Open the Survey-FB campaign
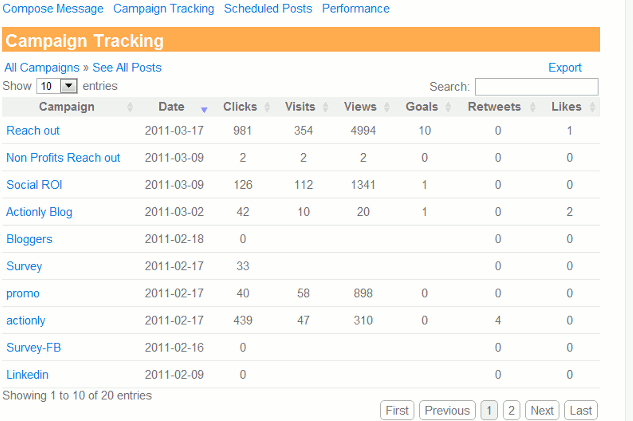Viewport: 633px width, 421px height. pyautogui.click(x=34, y=348)
